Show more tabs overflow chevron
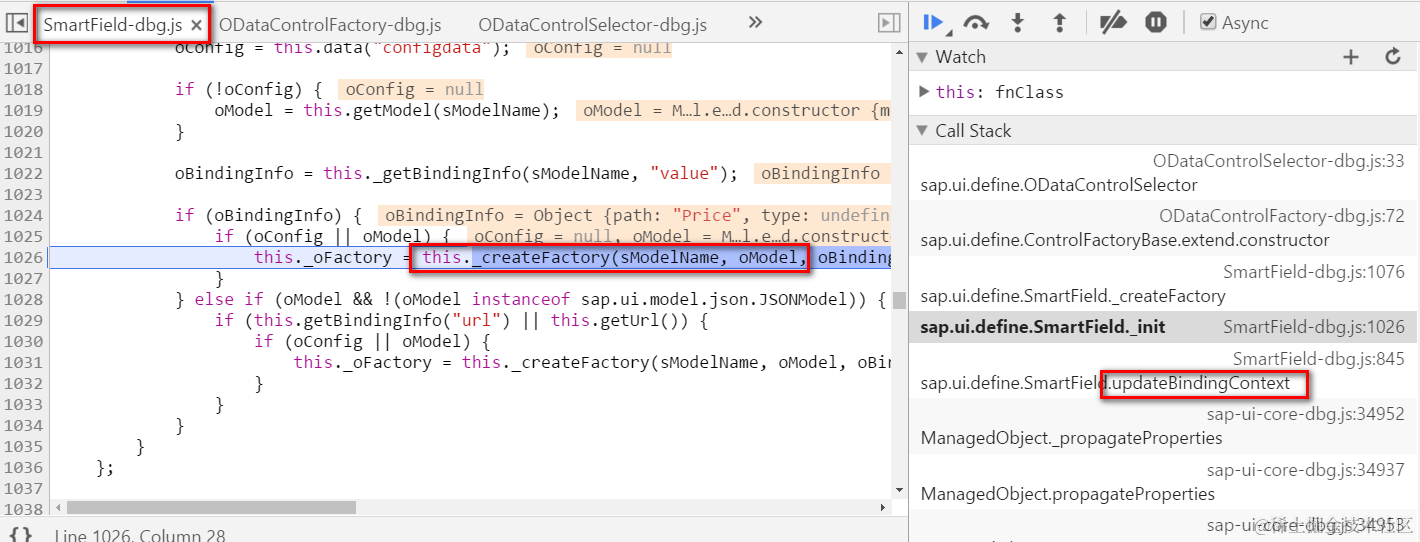The width and height of the screenshot is (1420, 542). (756, 22)
